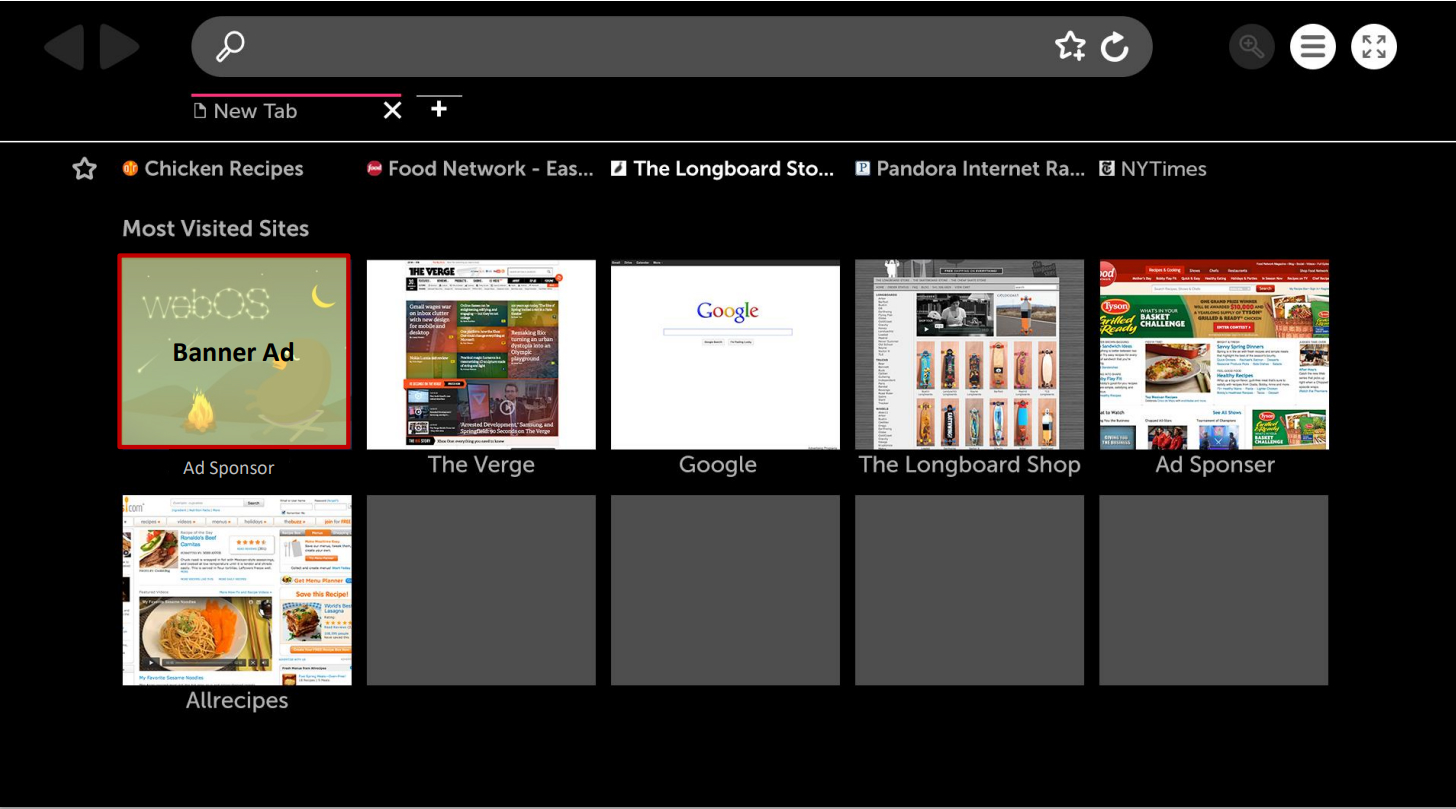The width and height of the screenshot is (1456, 809).
Task: Click Food Network bookmark favicon
Action: click(x=375, y=168)
